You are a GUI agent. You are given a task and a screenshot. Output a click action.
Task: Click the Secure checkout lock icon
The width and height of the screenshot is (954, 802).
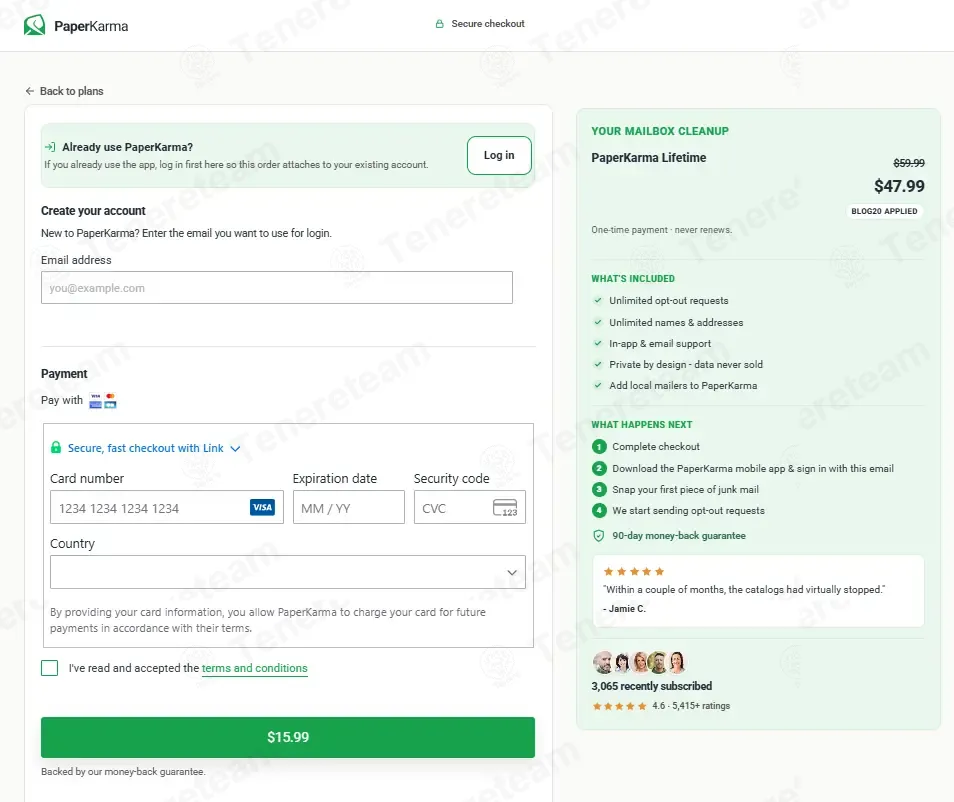[x=439, y=24]
